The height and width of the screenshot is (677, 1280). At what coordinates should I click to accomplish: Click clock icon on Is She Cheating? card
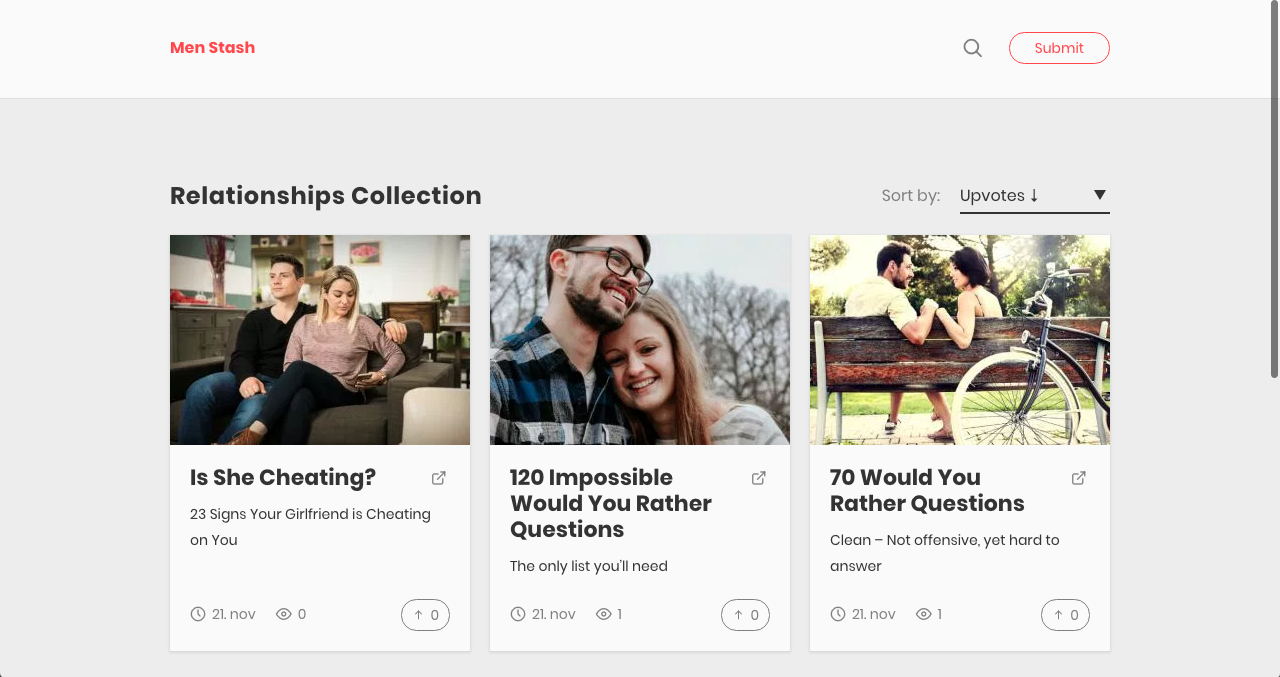click(x=198, y=614)
